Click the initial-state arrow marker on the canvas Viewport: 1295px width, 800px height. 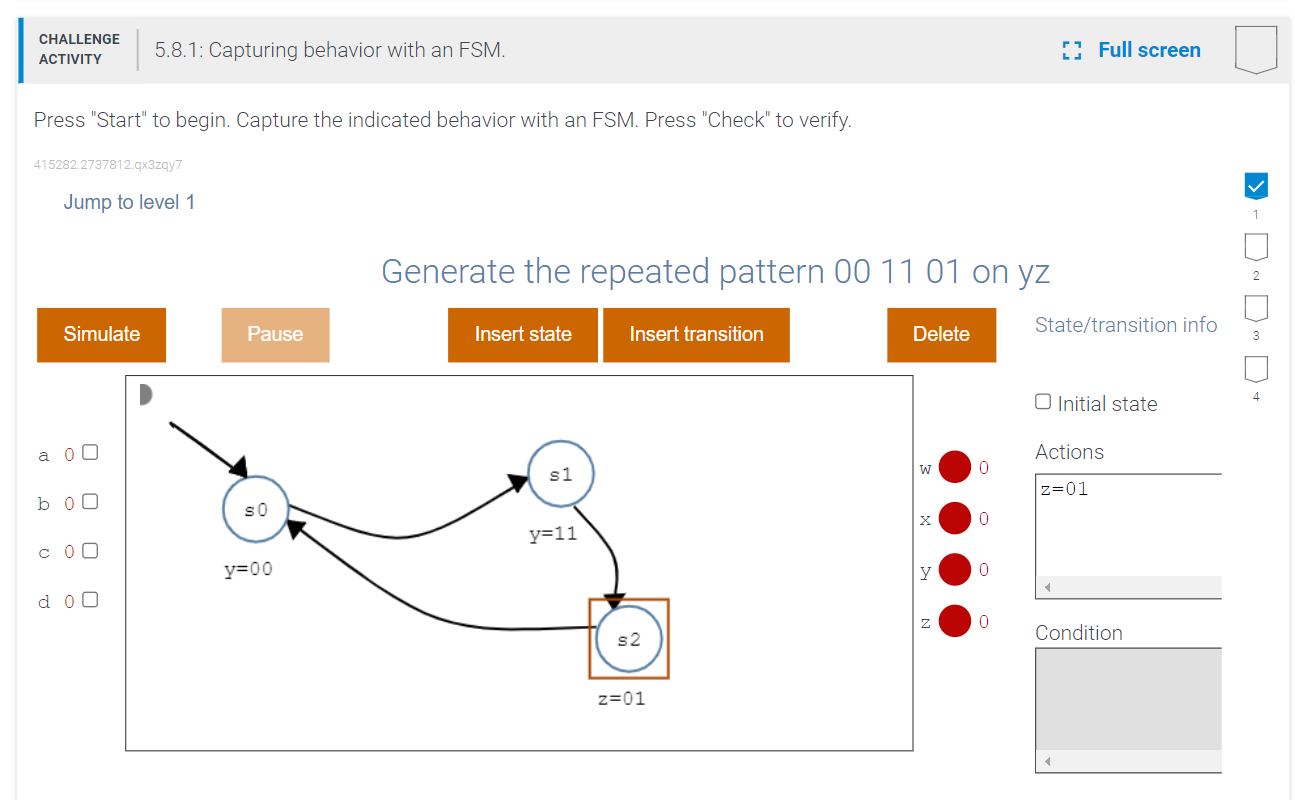[x=146, y=394]
